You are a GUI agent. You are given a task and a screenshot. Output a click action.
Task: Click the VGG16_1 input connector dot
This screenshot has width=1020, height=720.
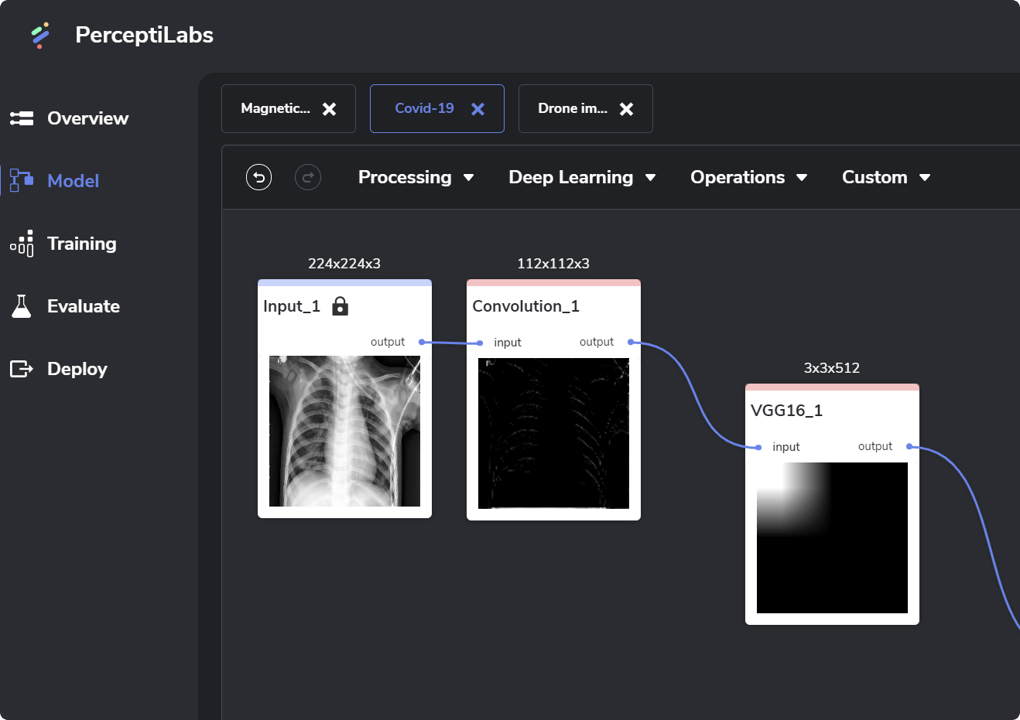(x=758, y=447)
